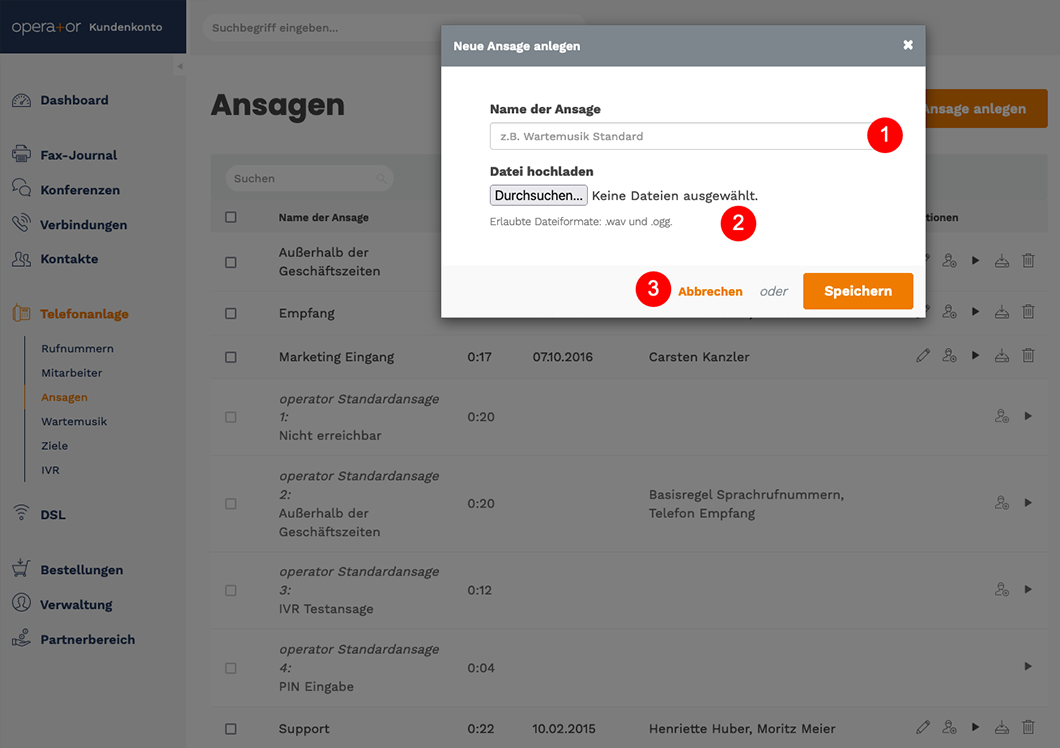This screenshot has width=1060, height=748.
Task: Check the Standardansage 3 row checkbox
Action: (231, 590)
